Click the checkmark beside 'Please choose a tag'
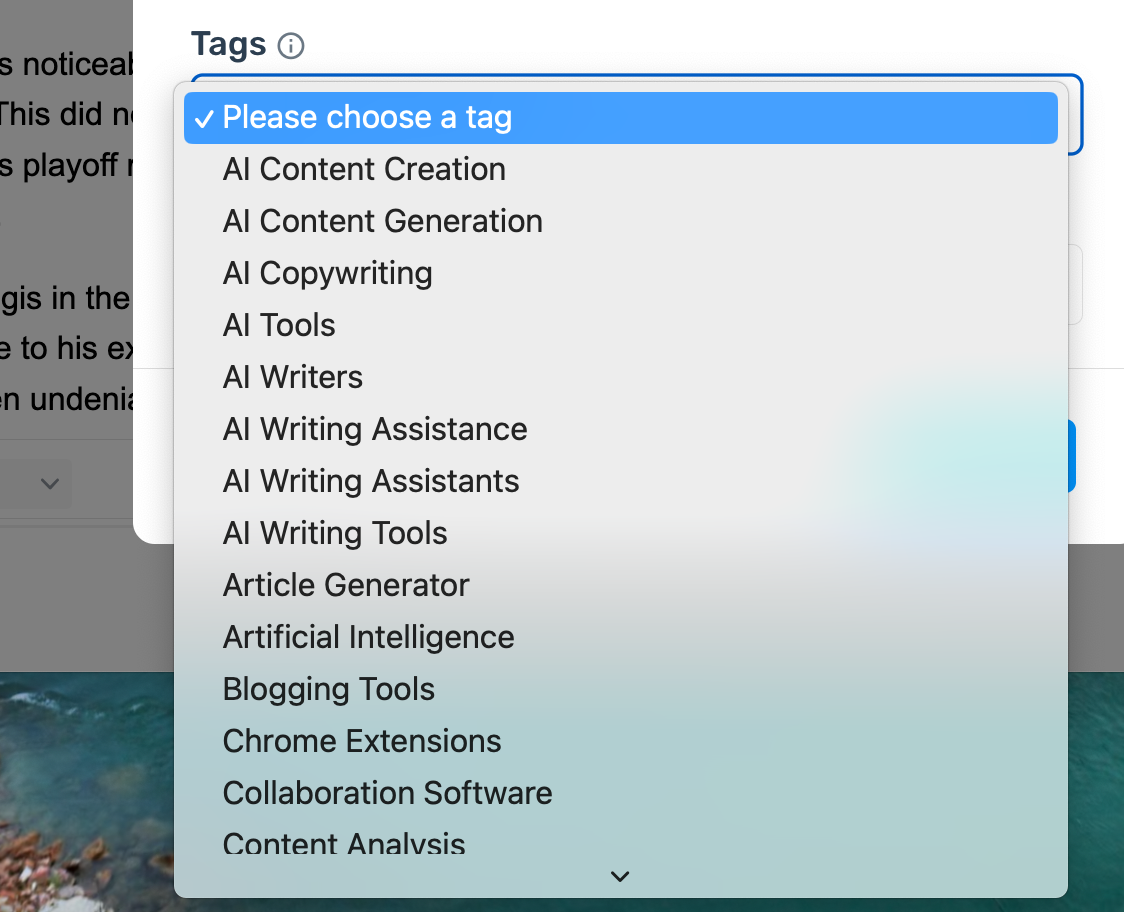 [204, 119]
